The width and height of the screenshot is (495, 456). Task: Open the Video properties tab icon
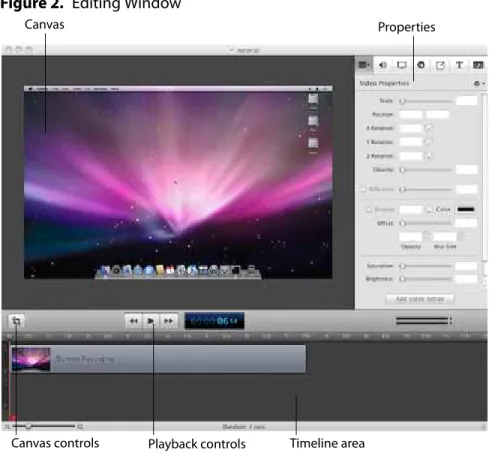pyautogui.click(x=364, y=65)
